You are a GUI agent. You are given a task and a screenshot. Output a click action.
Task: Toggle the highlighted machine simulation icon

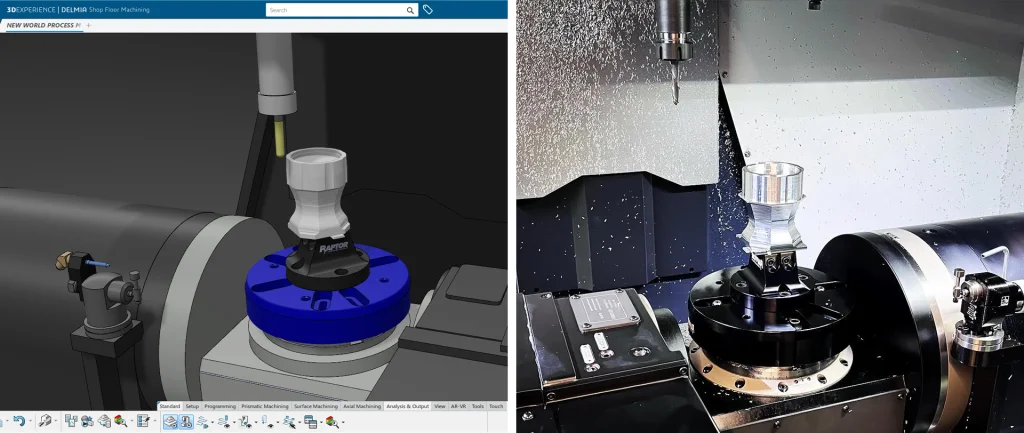pos(186,422)
